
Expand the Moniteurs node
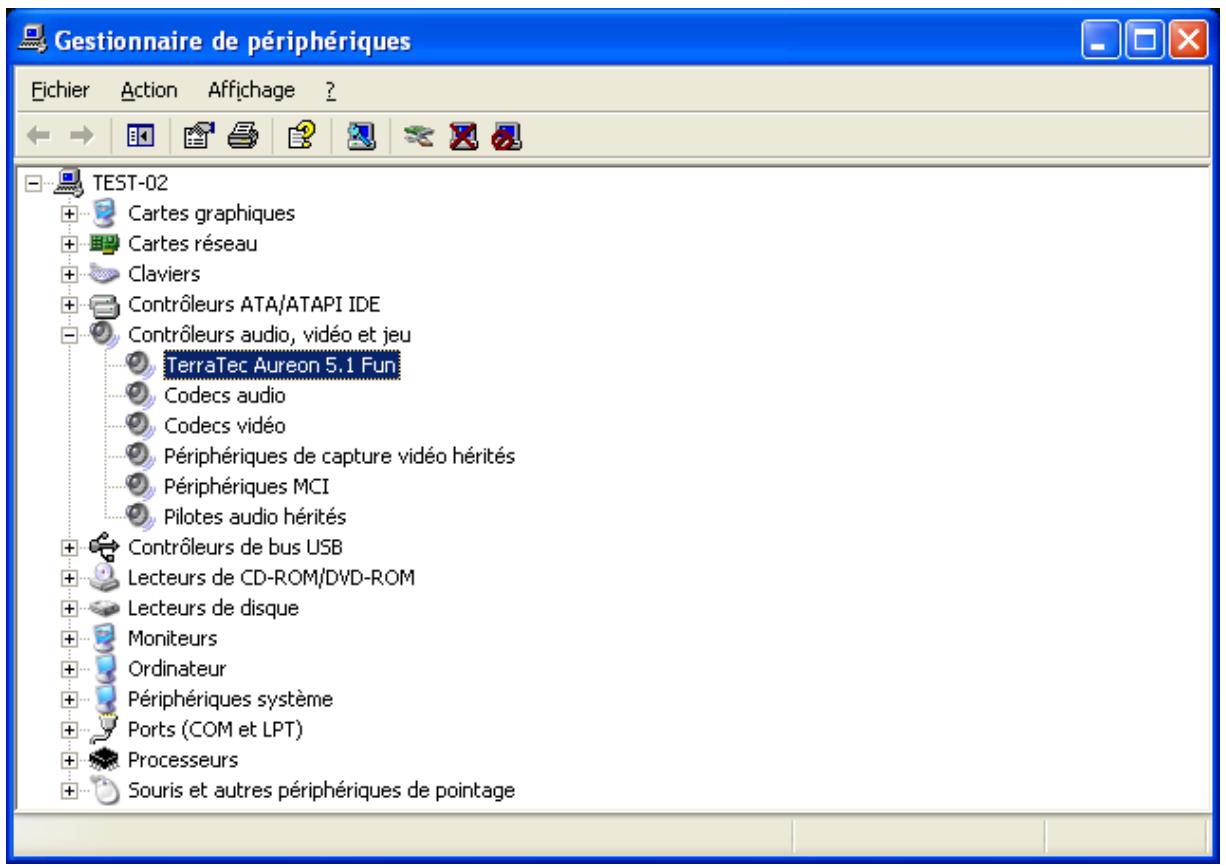[69, 639]
